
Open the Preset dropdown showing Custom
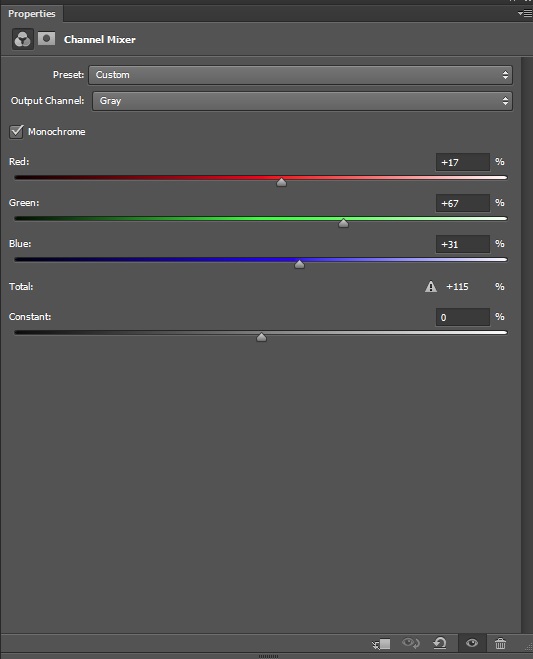coord(300,75)
